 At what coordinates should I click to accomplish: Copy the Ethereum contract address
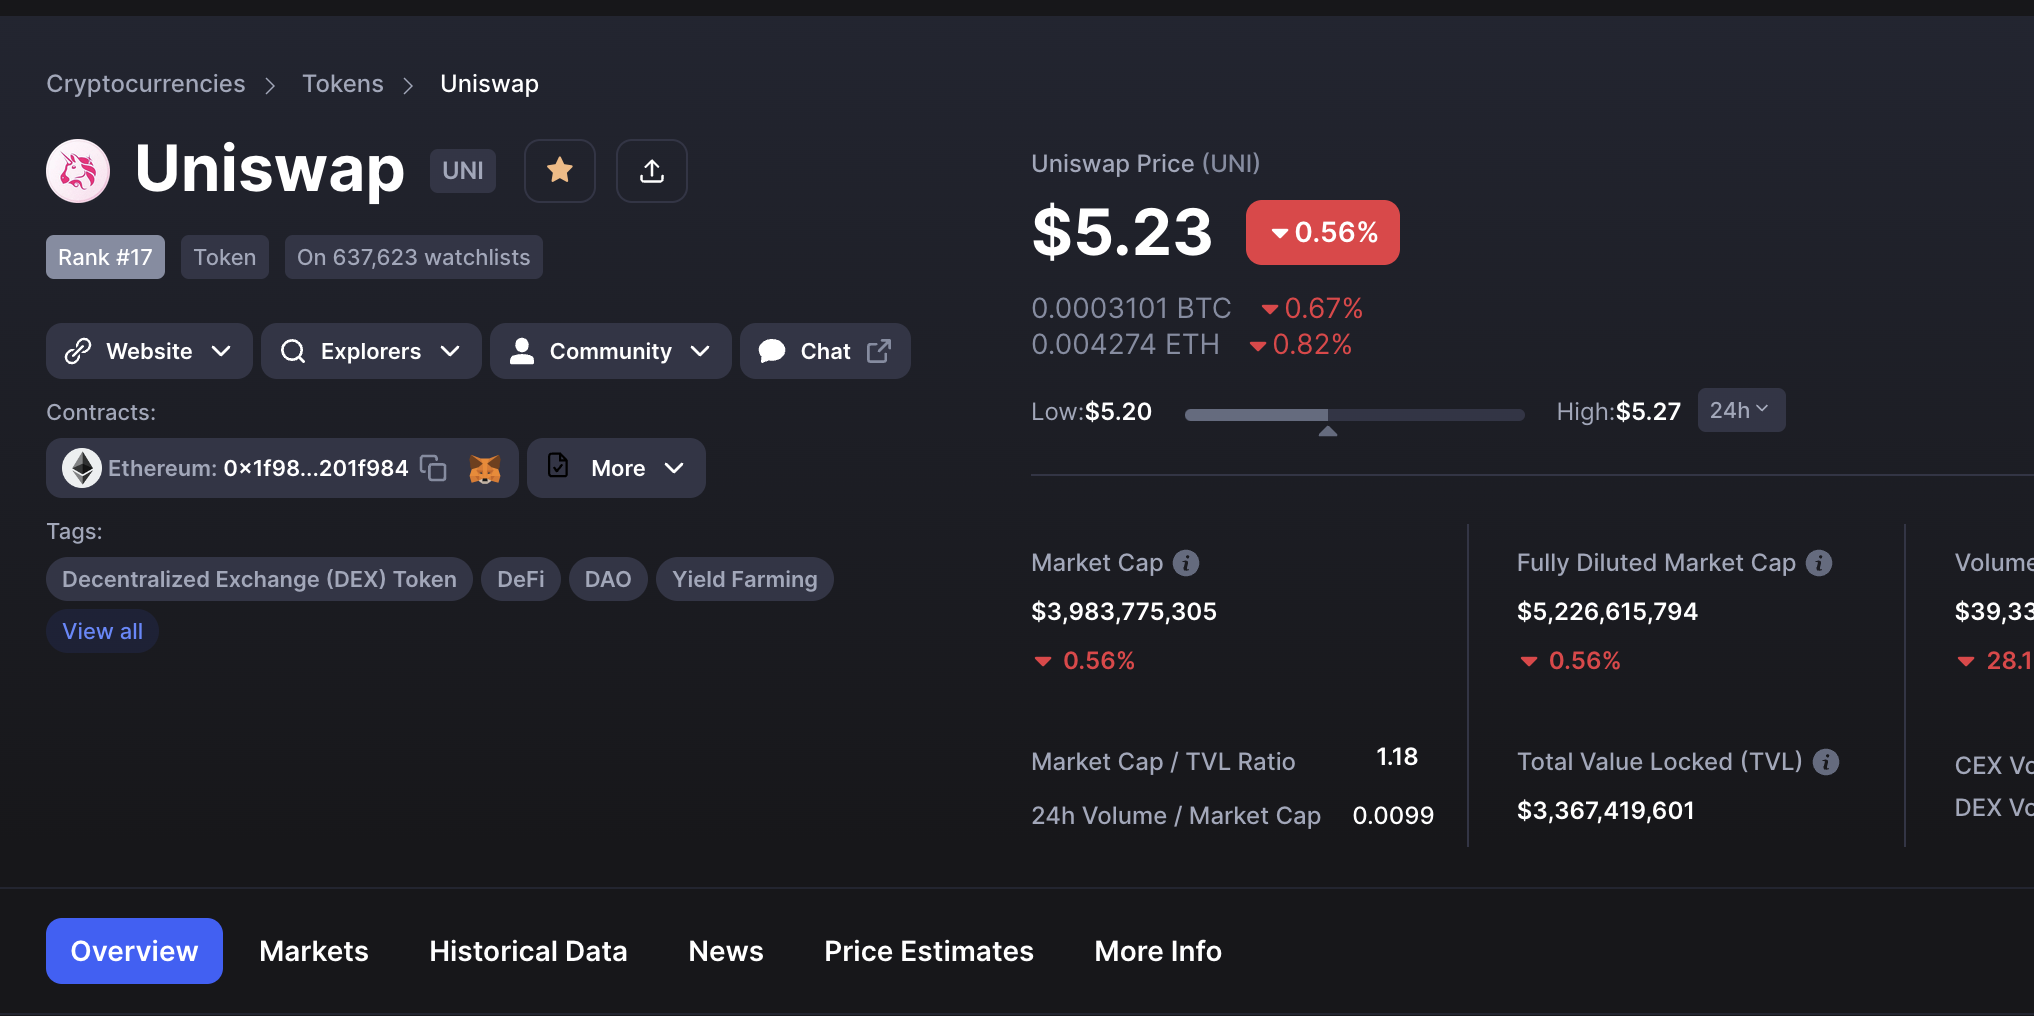433,468
